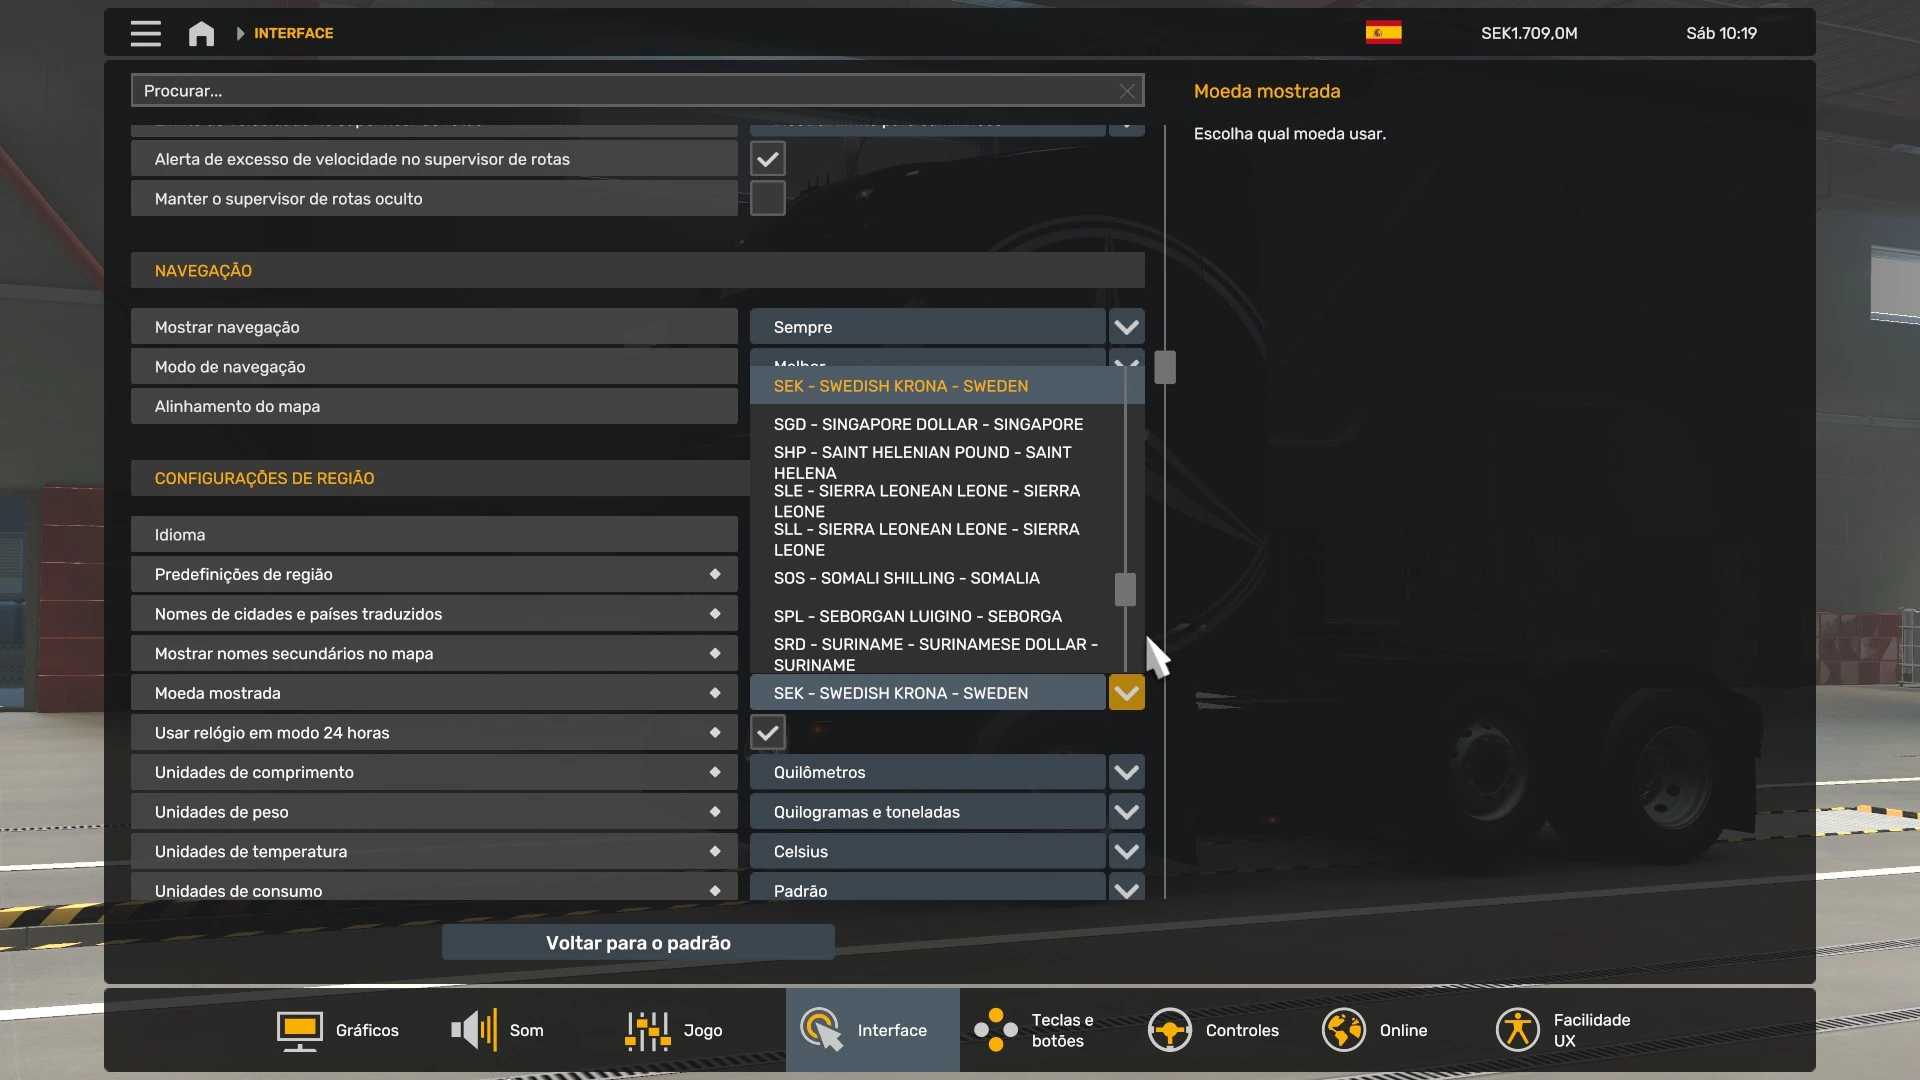Open Facilidade UX accessibility icon
Image resolution: width=1920 pixels, height=1080 pixels.
pyautogui.click(x=1517, y=1030)
